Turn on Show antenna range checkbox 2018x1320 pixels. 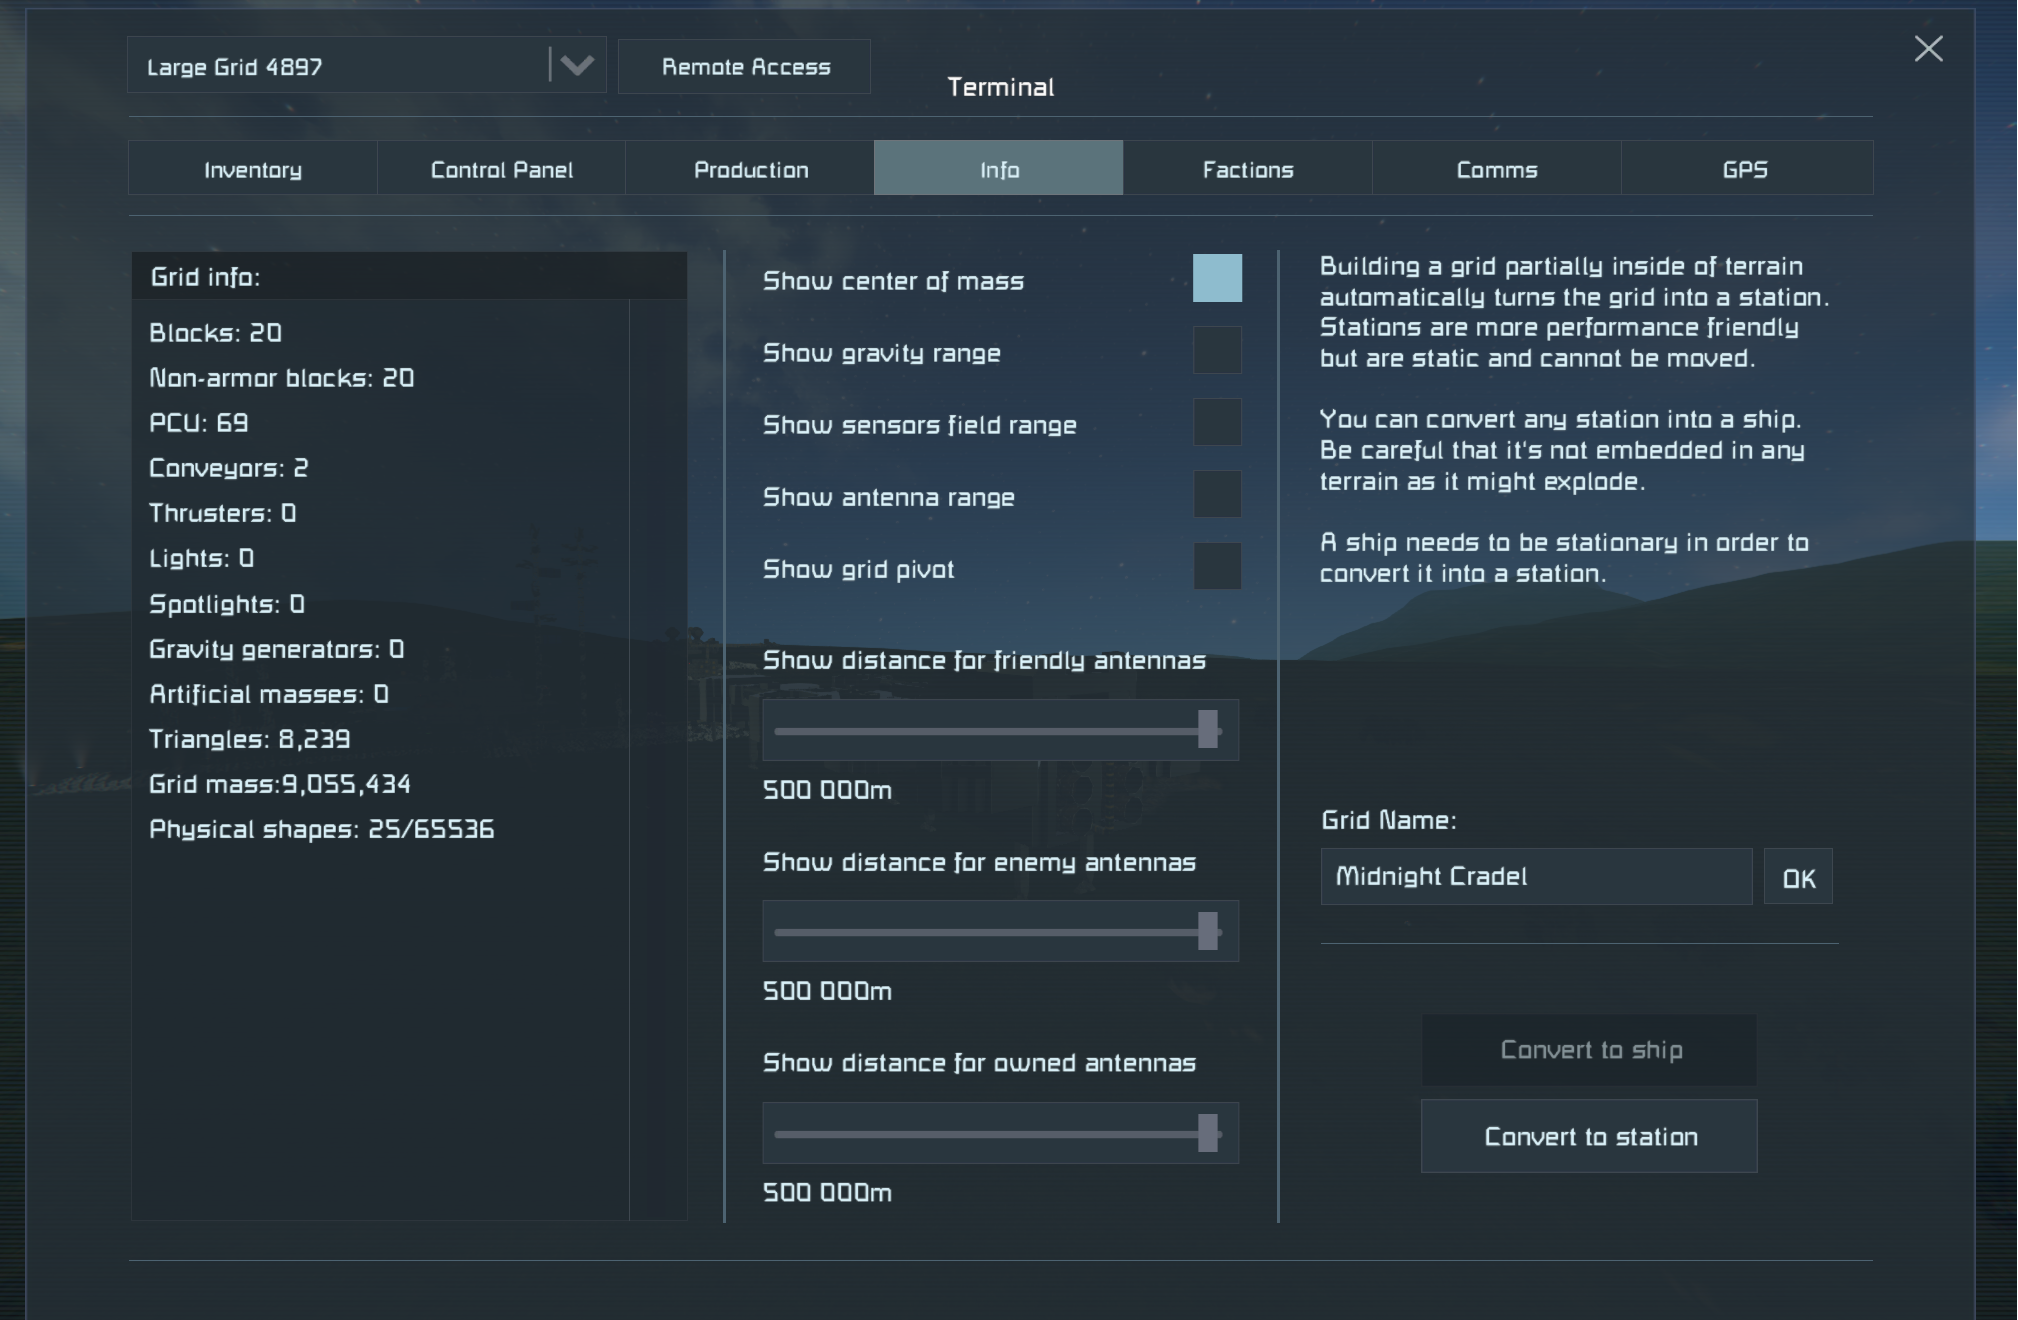[x=1217, y=495]
